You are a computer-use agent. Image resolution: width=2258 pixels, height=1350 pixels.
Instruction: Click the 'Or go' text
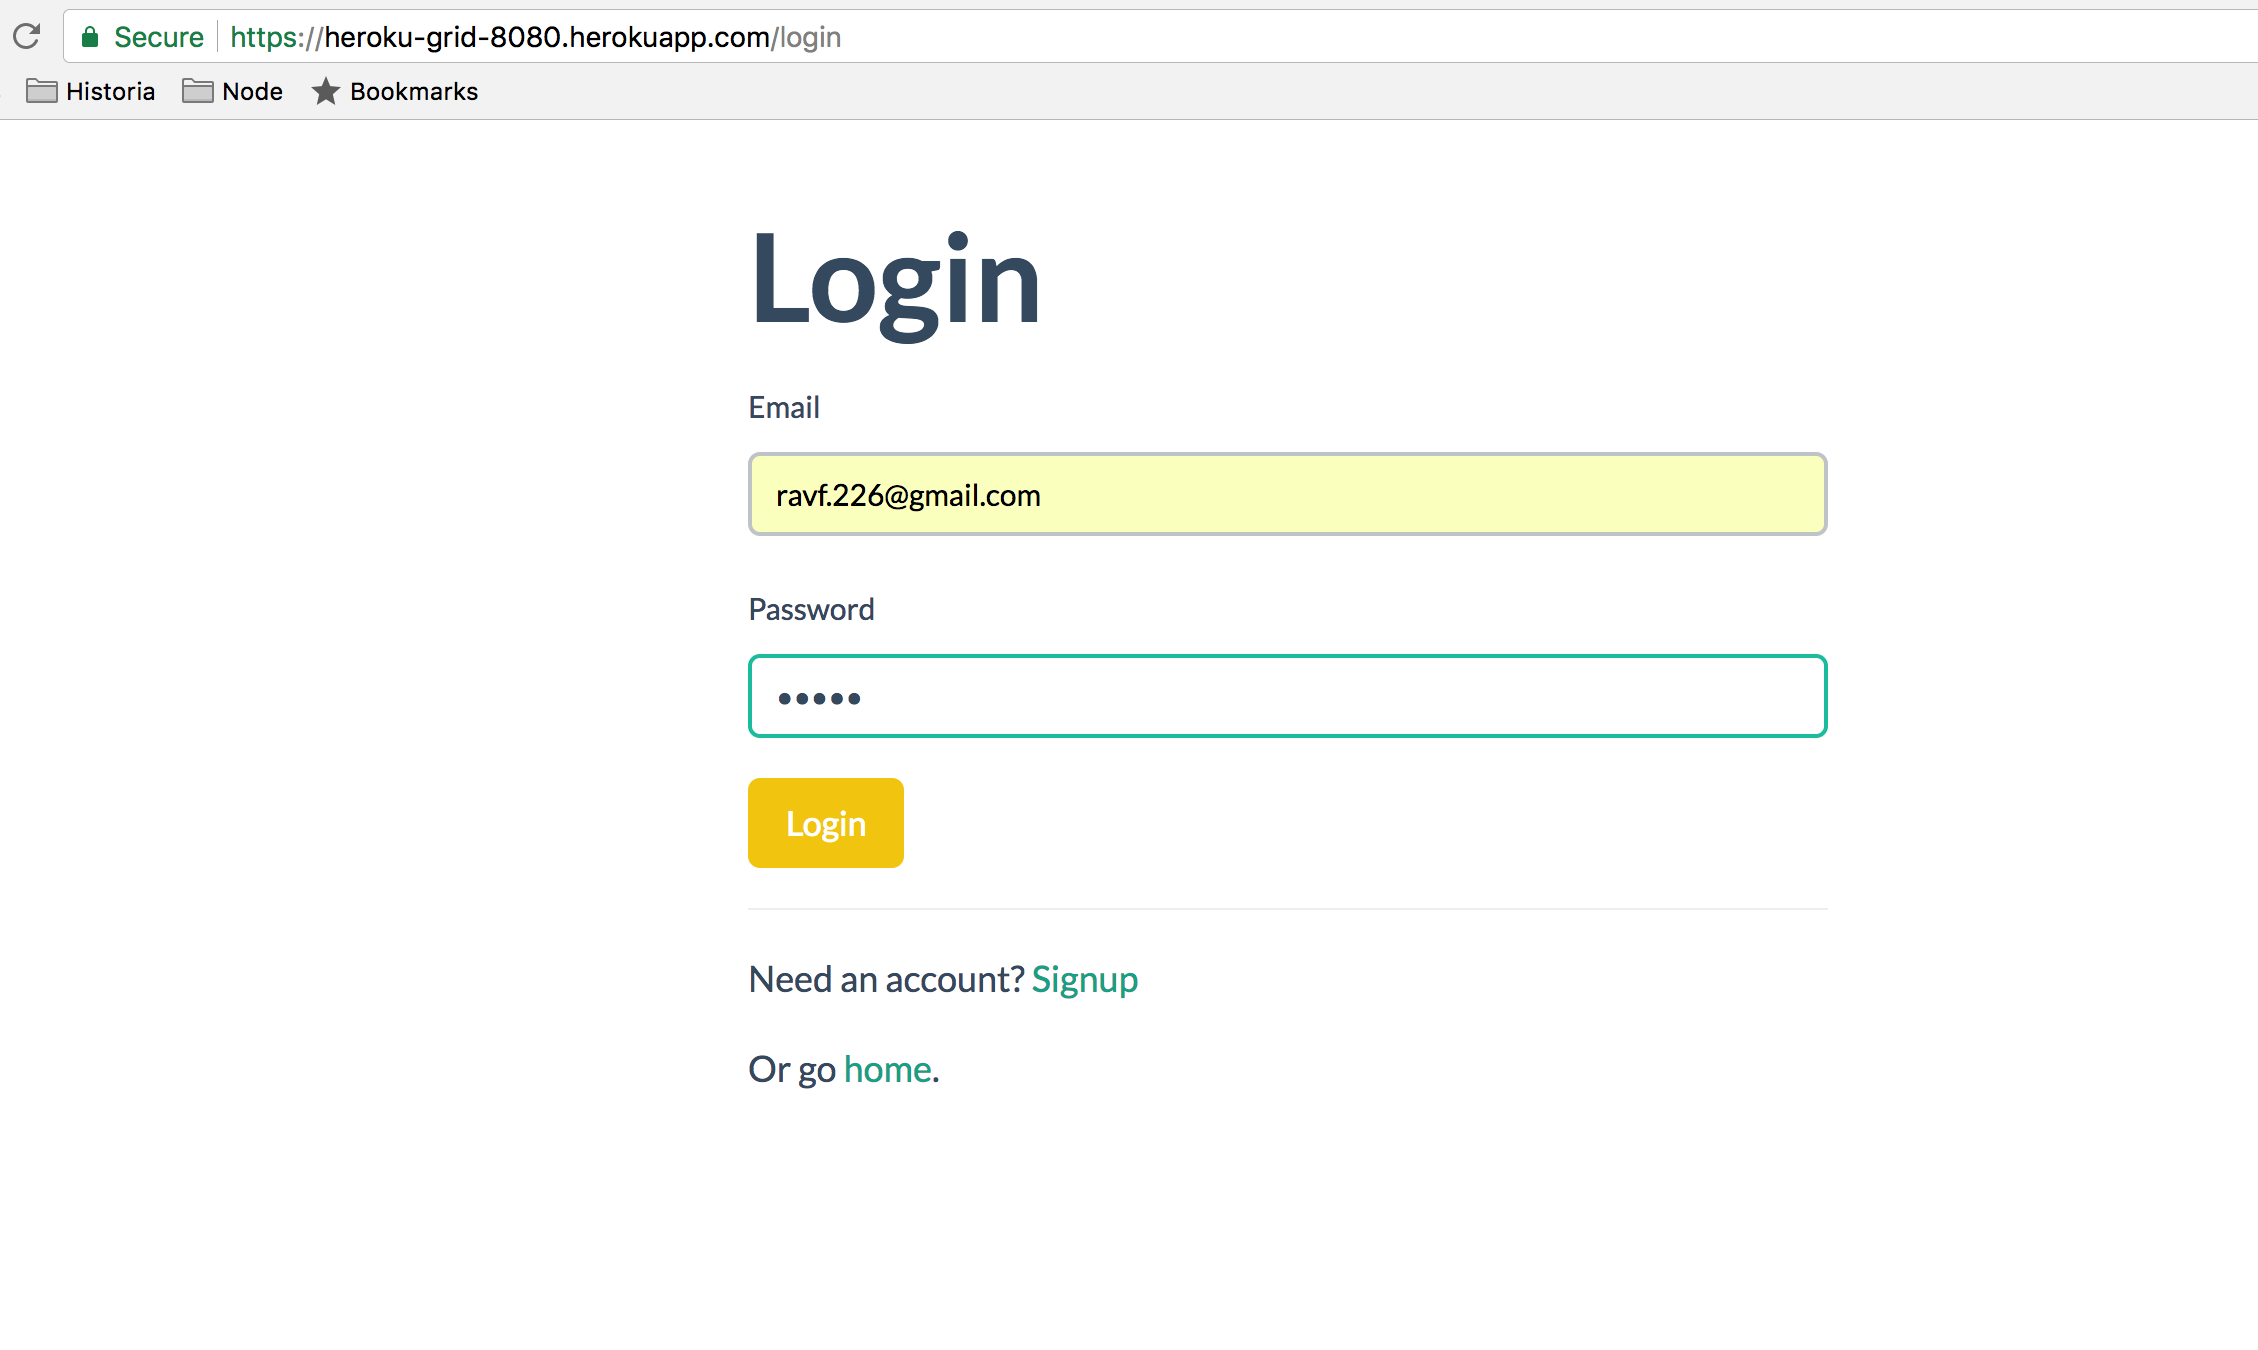click(792, 1070)
